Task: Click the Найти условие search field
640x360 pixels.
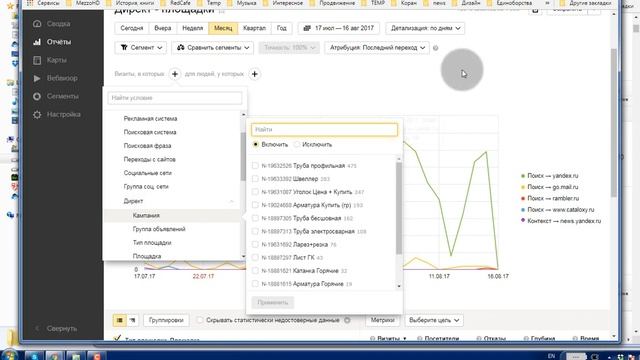Action: coord(175,98)
